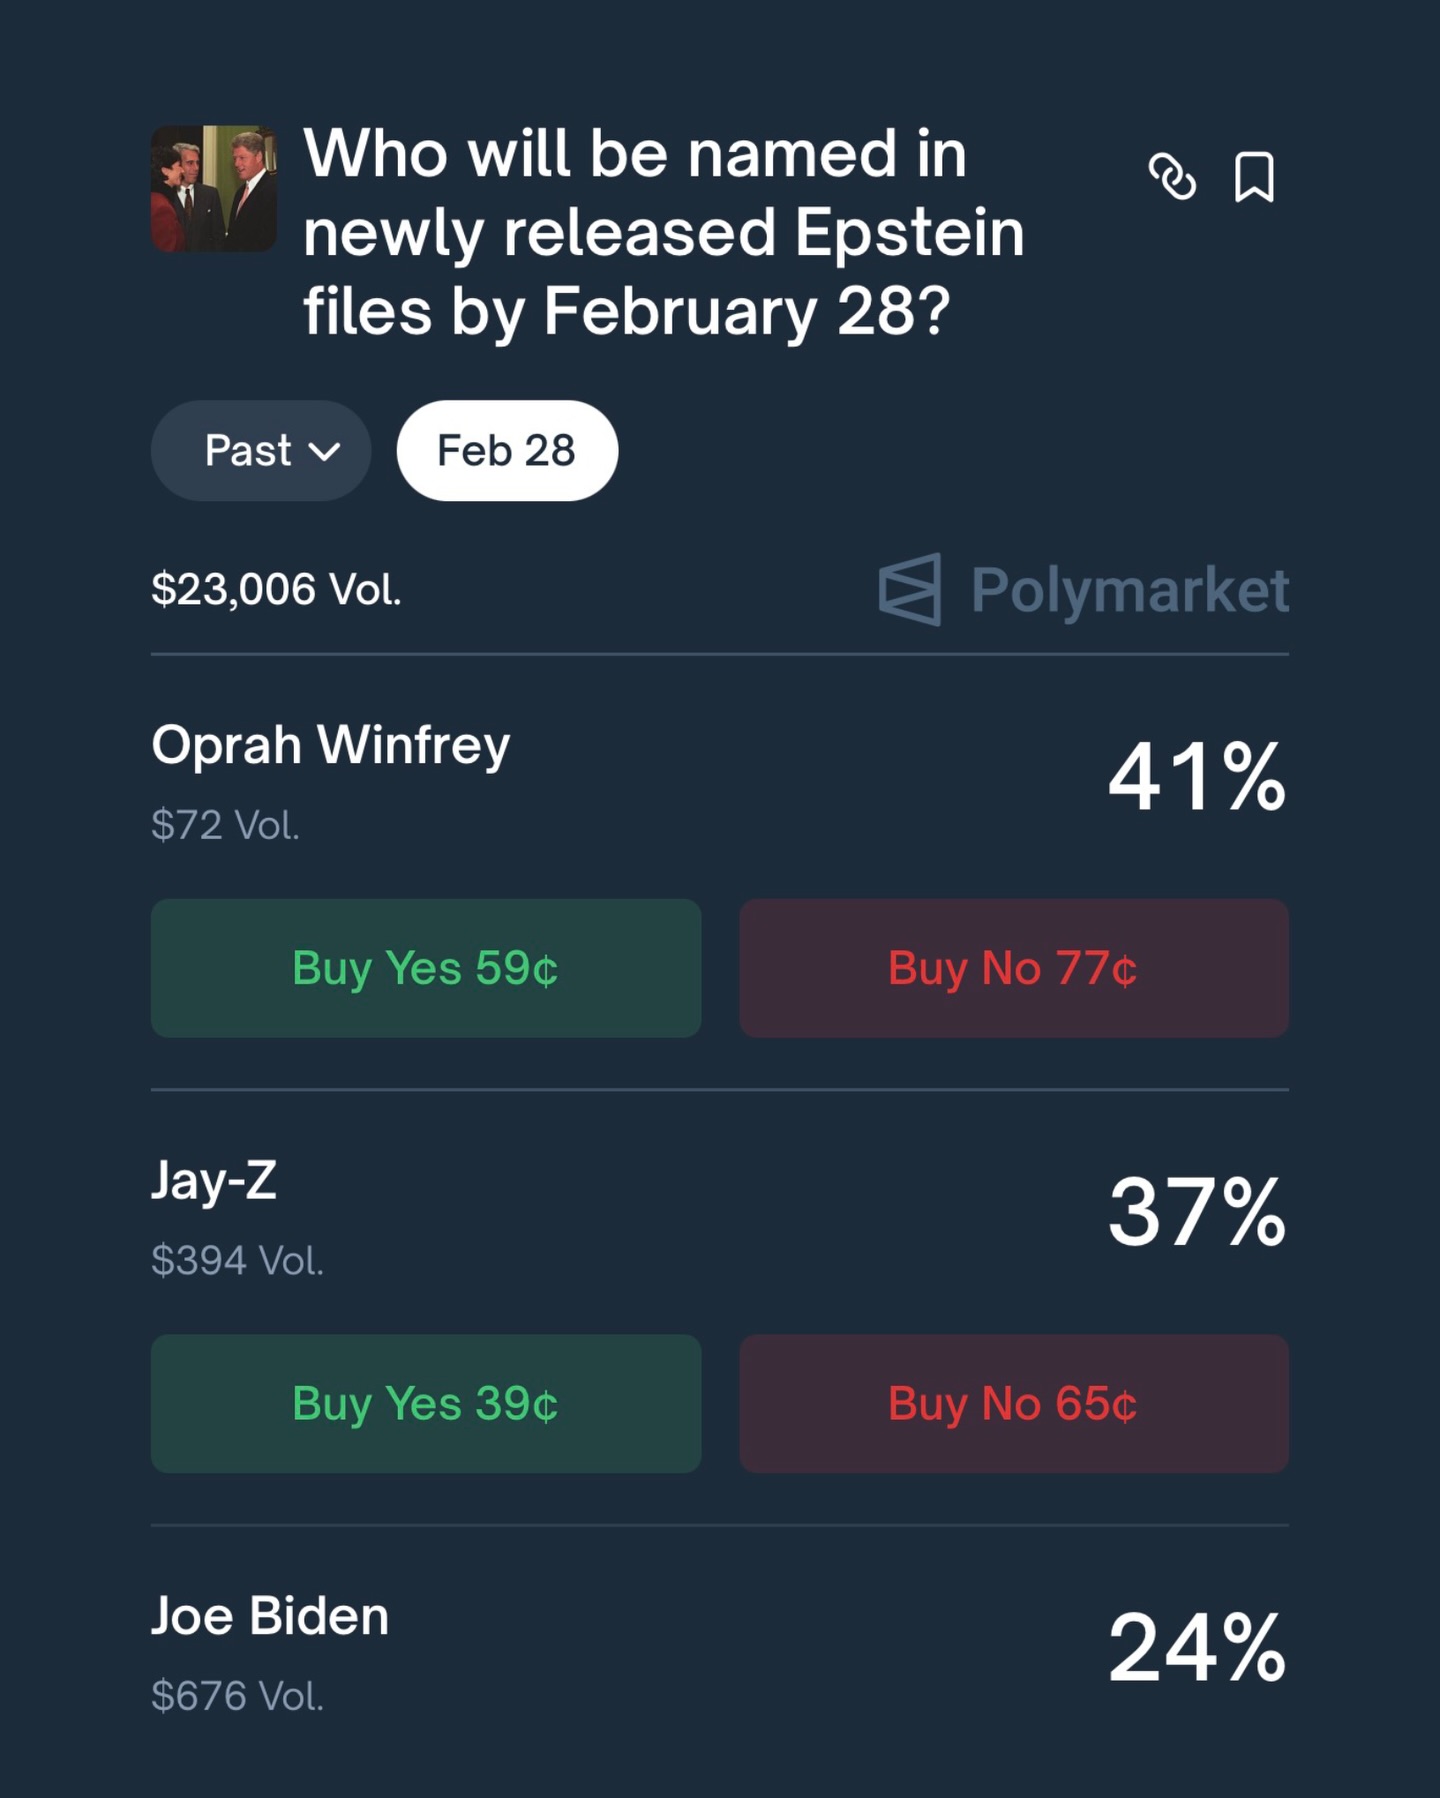Expand the Past dropdown

pos(260,451)
